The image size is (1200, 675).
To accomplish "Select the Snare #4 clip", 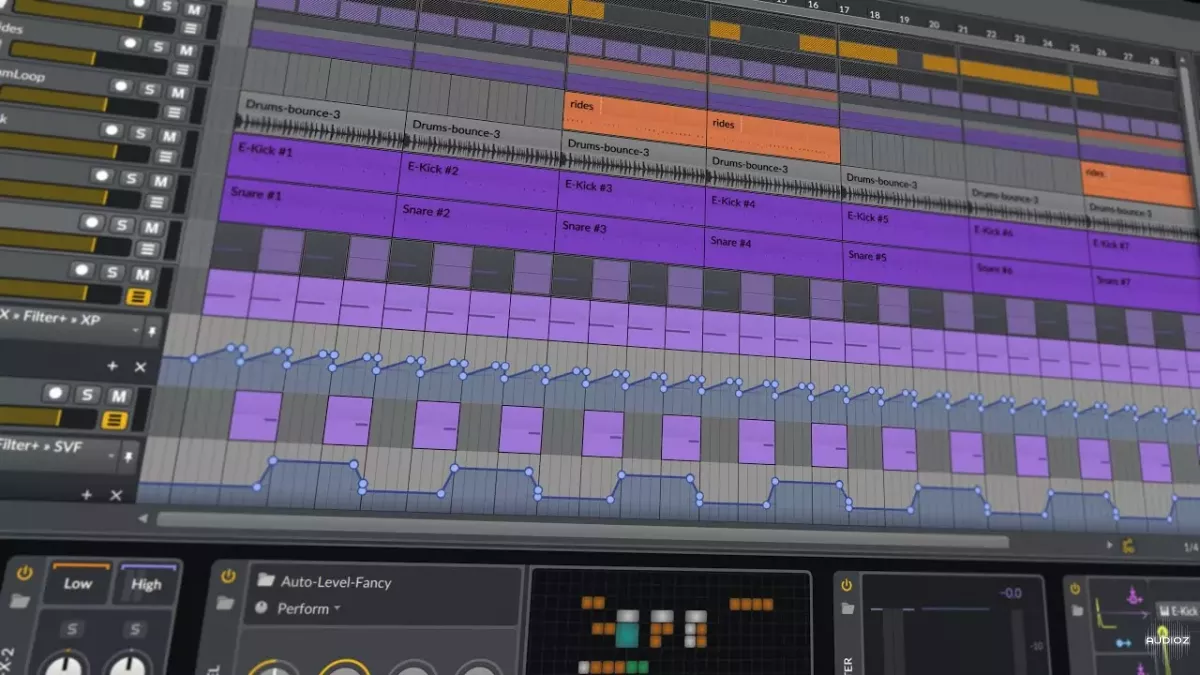I will pyautogui.click(x=773, y=252).
